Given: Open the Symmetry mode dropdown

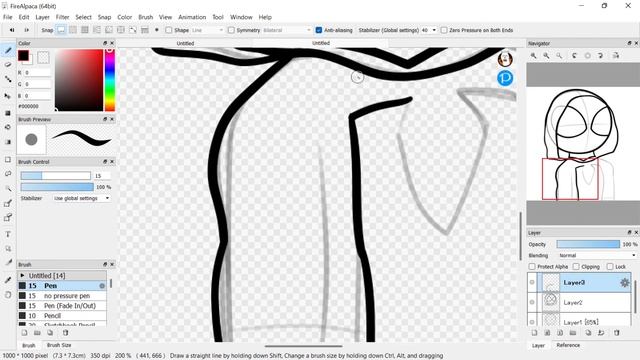Looking at the screenshot, I should click(x=287, y=30).
